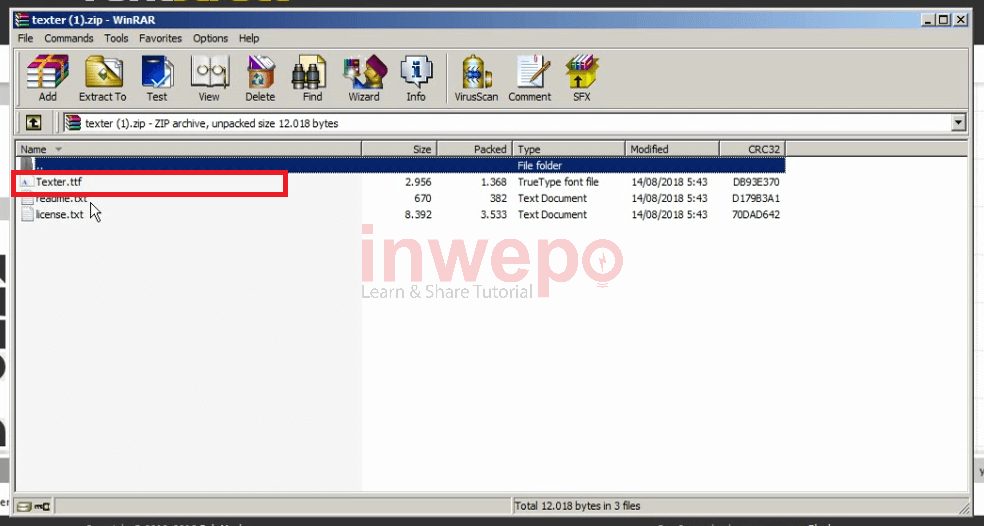This screenshot has width=984, height=526.
Task: Open the File menu
Action: pos(26,38)
